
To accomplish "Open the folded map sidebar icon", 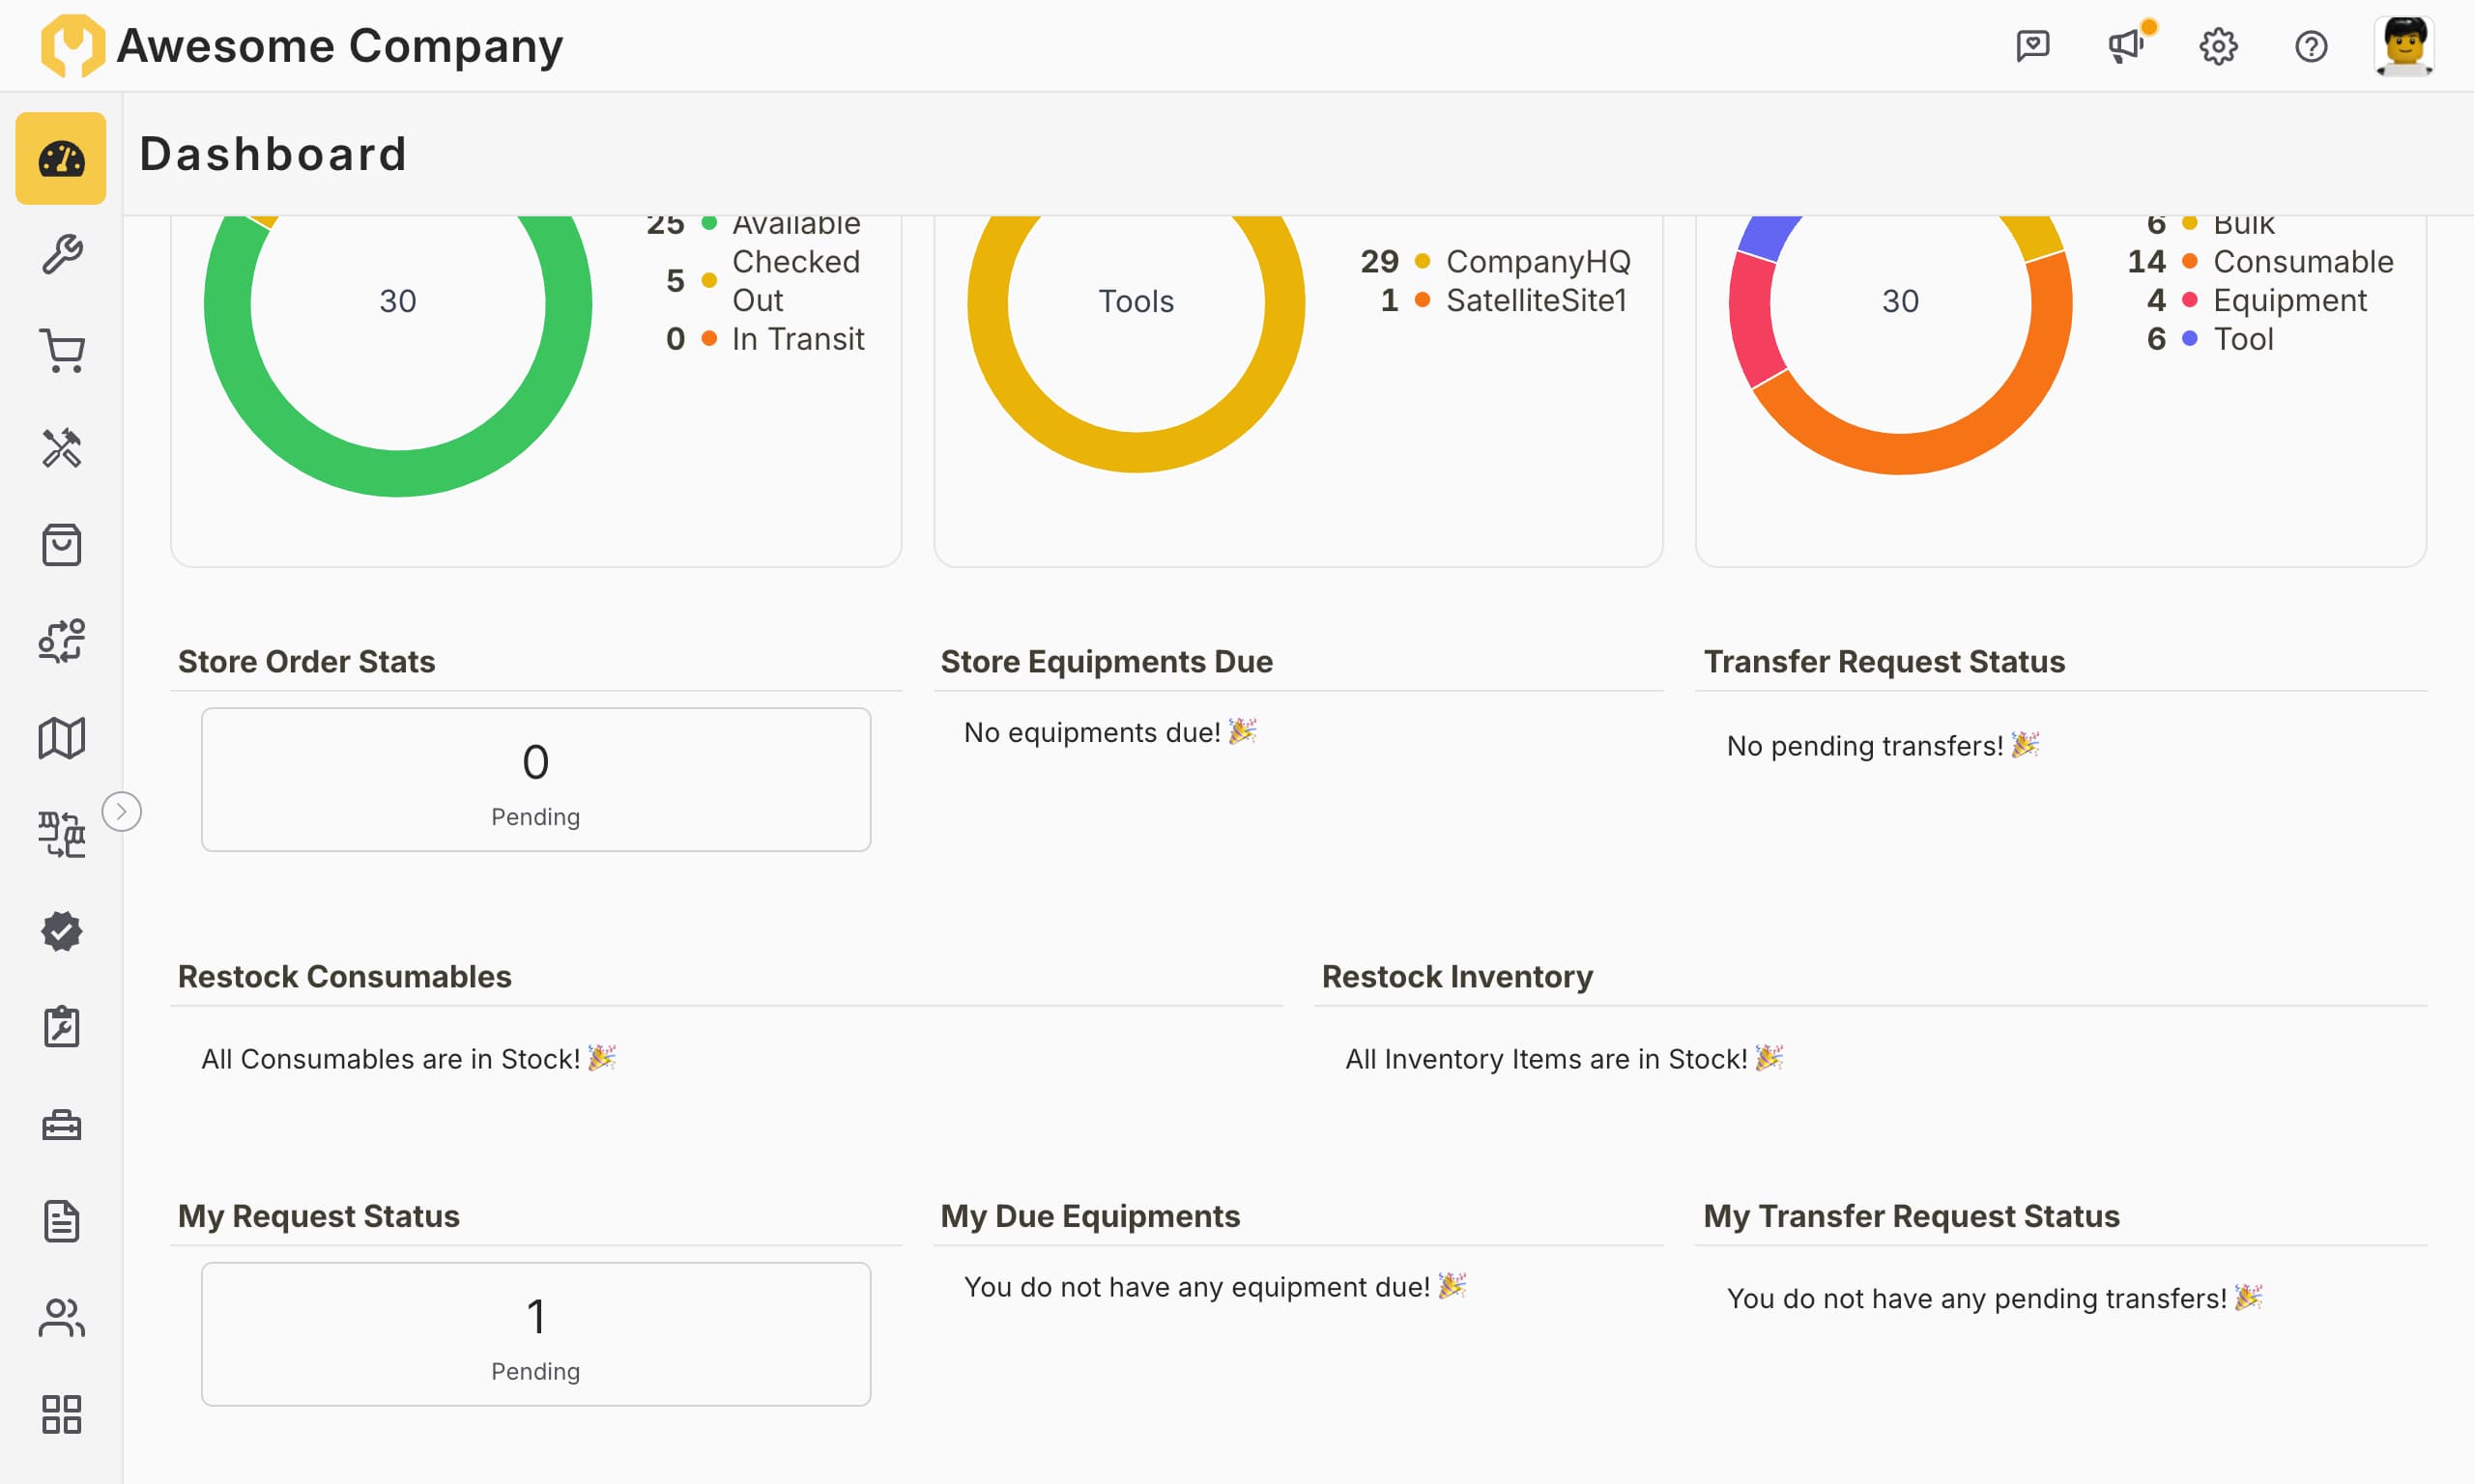I will point(61,738).
